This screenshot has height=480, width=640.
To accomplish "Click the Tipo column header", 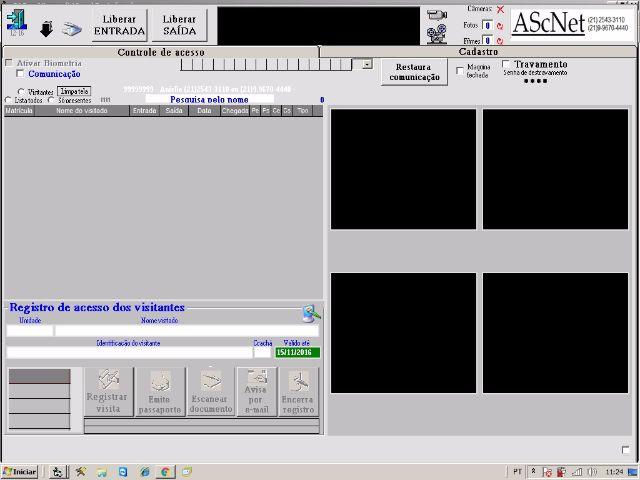I will (302, 111).
